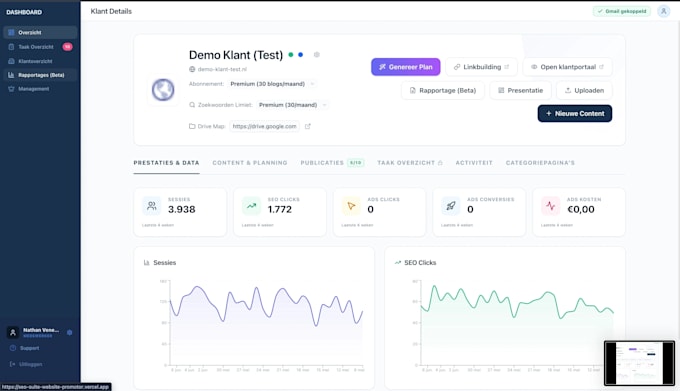The image size is (680, 391).
Task: Open Support in the sidebar
Action: pyautogui.click(x=29, y=348)
